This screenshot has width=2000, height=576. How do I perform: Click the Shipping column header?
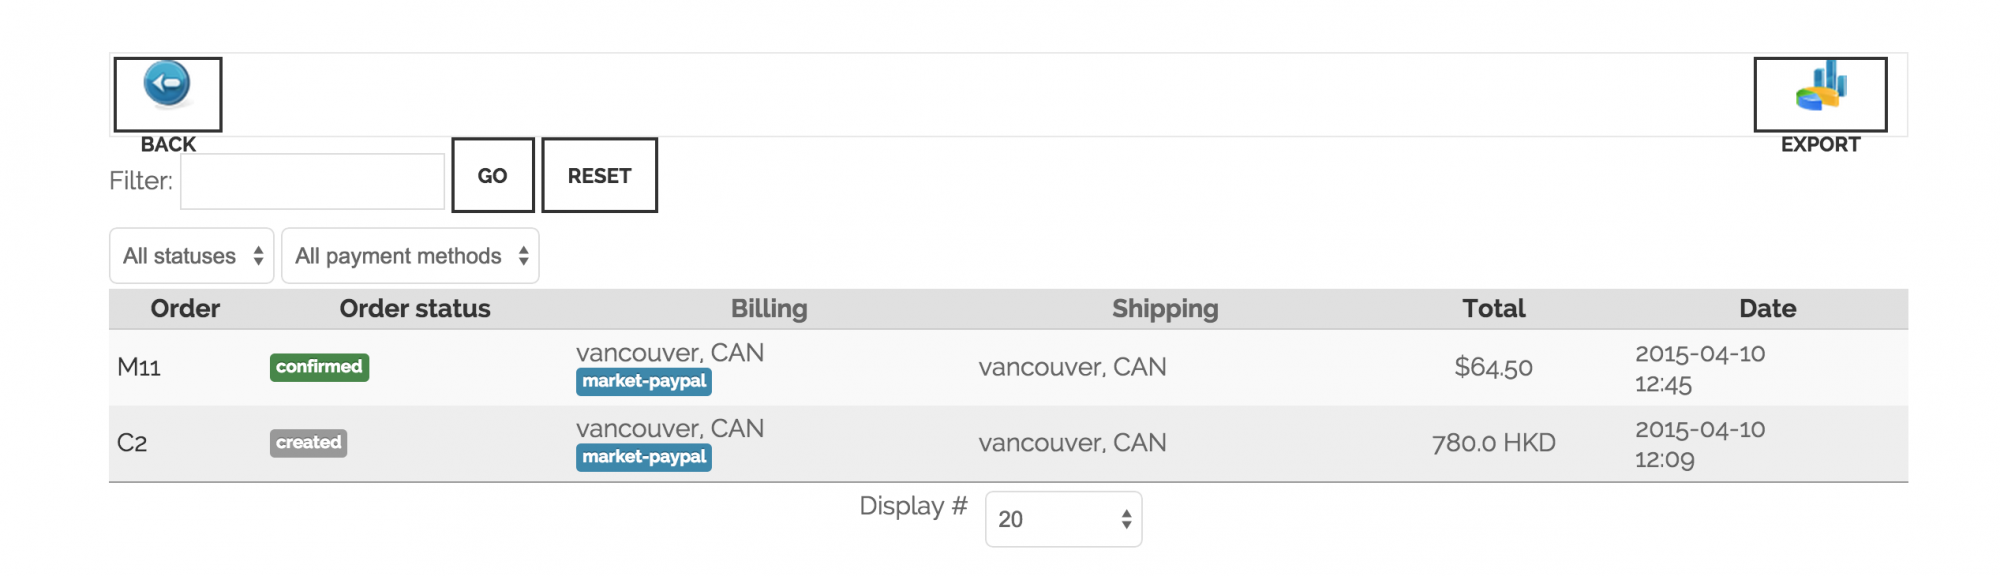1165,308
